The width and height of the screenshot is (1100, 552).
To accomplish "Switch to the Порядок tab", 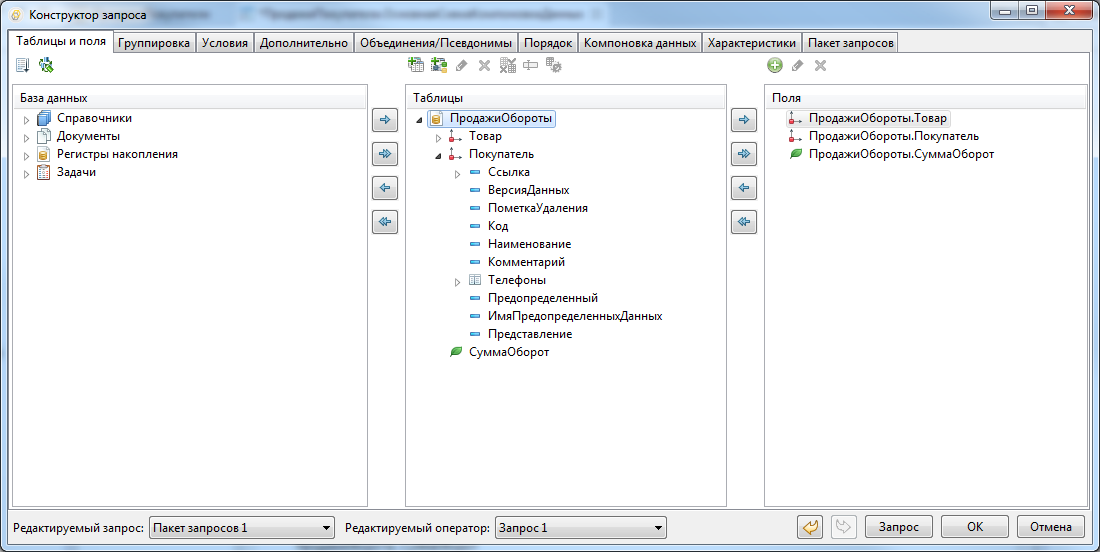I will pyautogui.click(x=548, y=43).
